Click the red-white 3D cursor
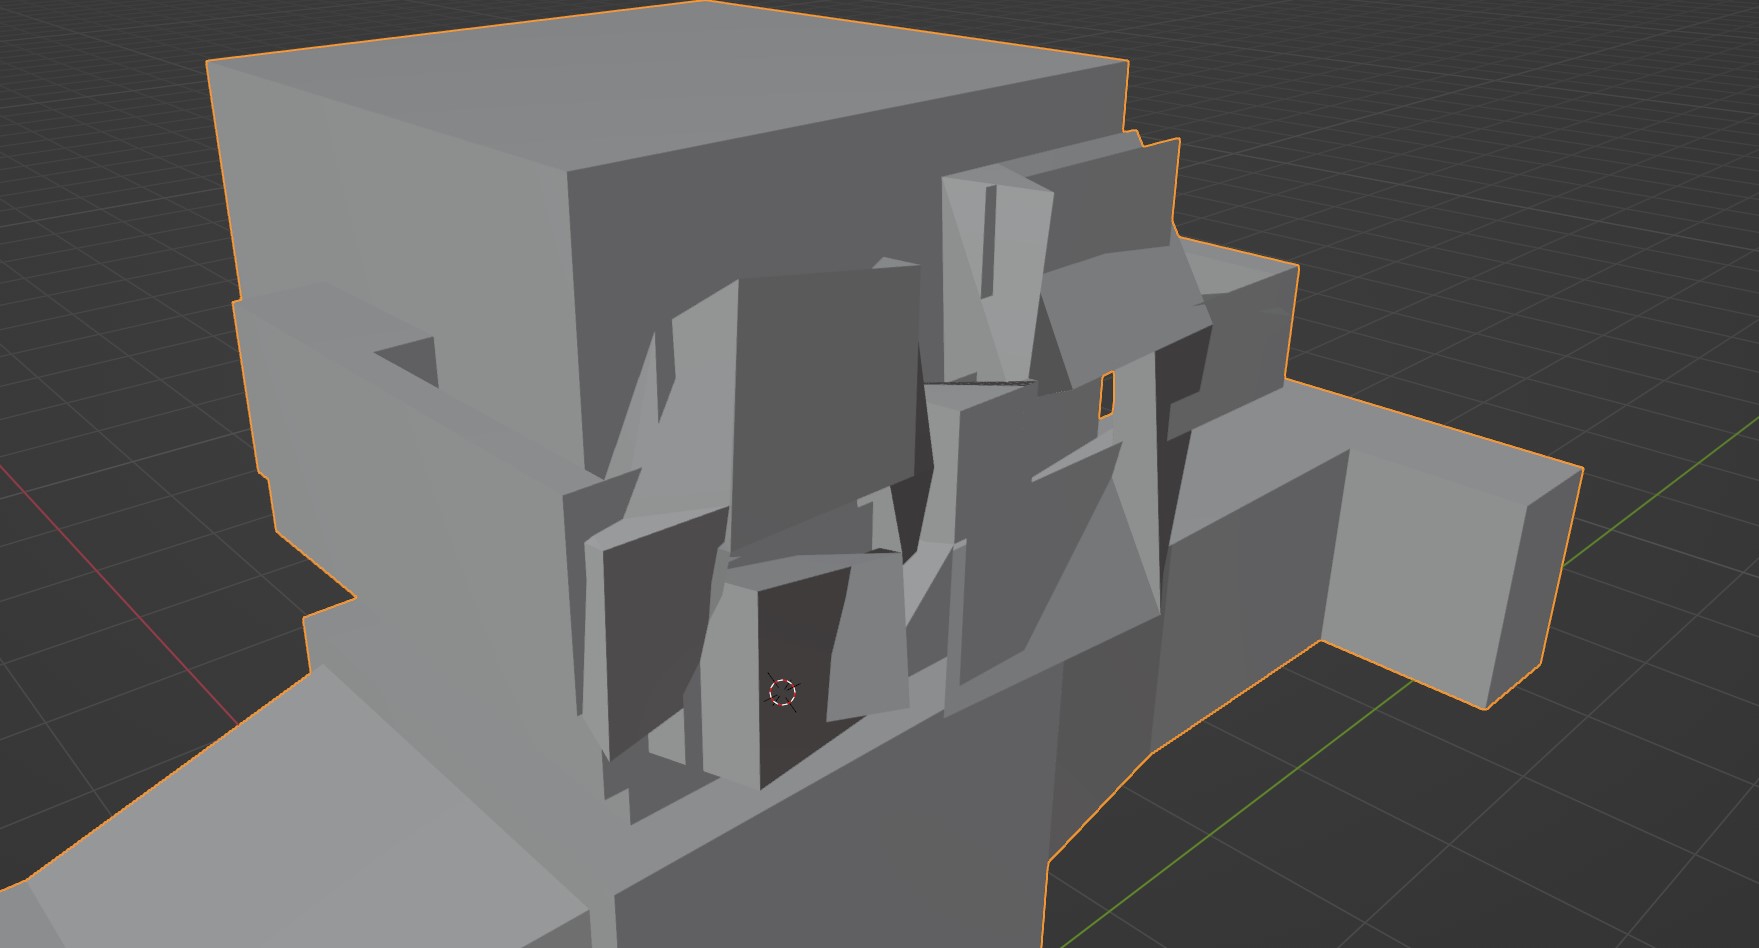 pyautogui.click(x=783, y=692)
